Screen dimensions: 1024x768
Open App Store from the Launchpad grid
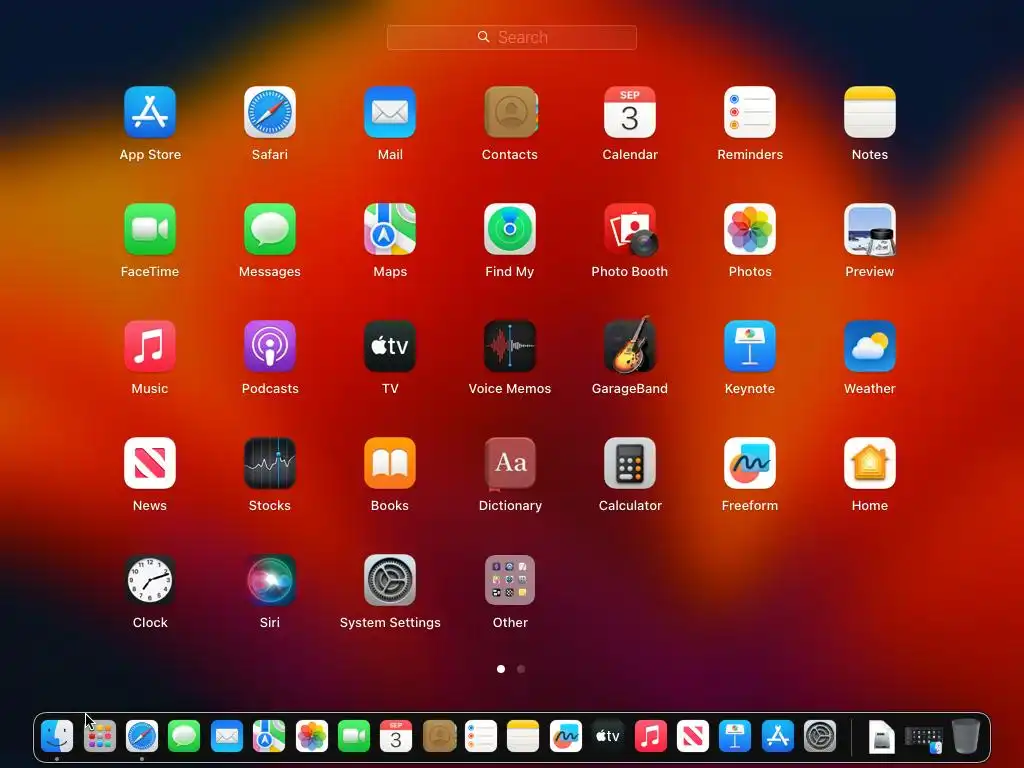[150, 112]
